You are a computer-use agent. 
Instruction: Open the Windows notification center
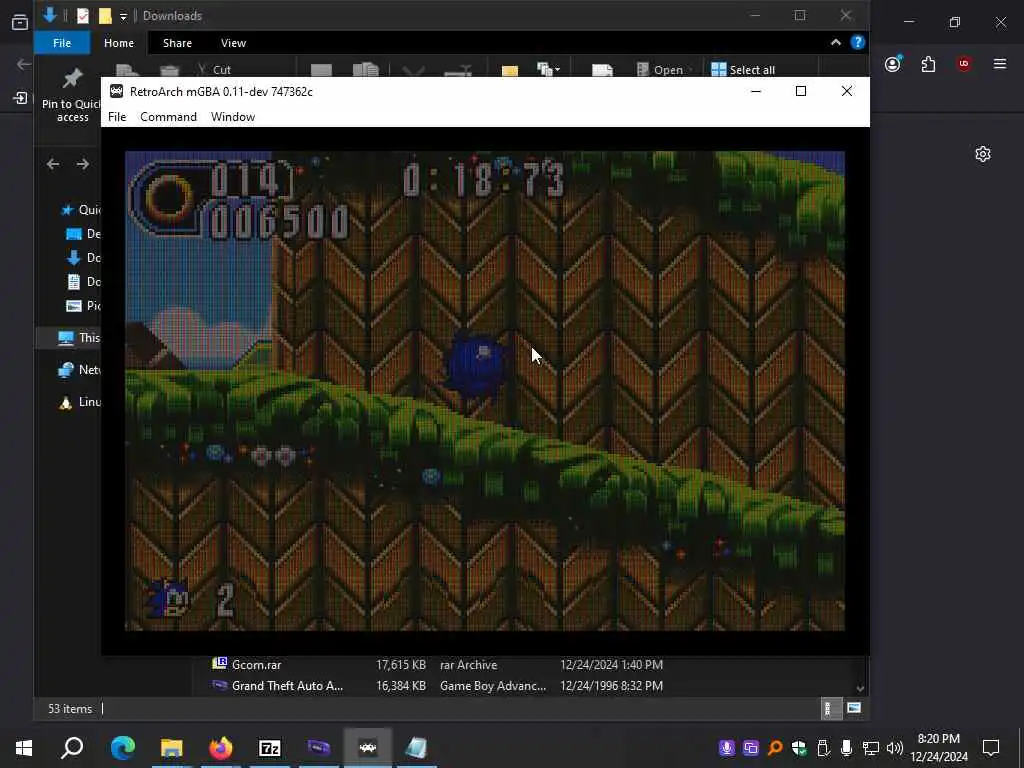(991, 748)
